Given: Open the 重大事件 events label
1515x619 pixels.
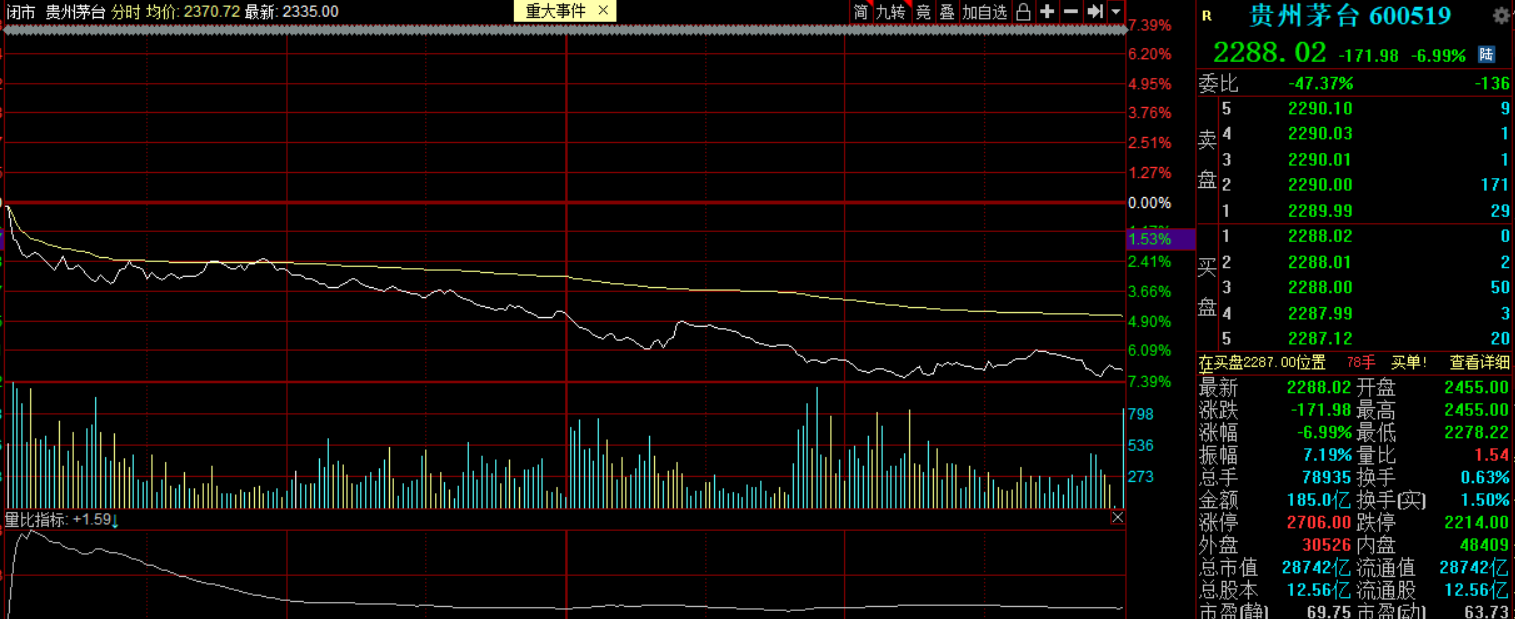Looking at the screenshot, I should (555, 11).
